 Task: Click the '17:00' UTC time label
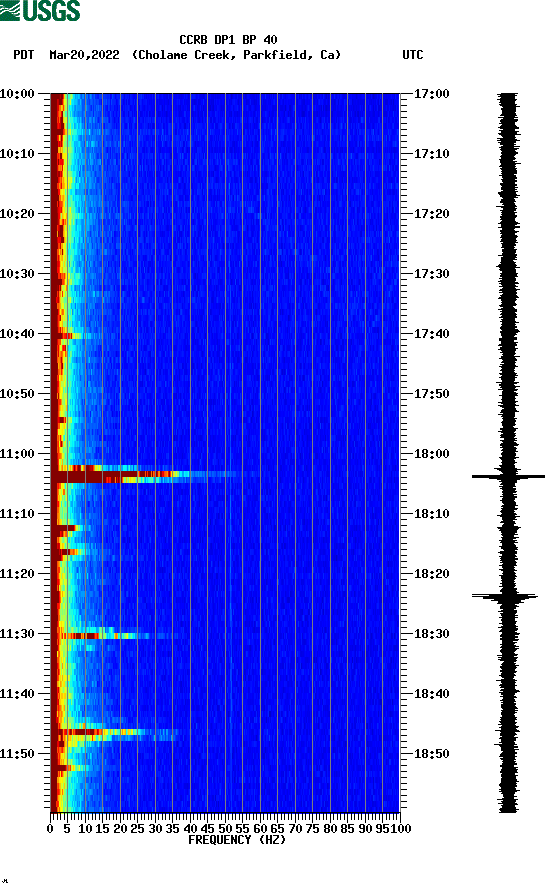pyautogui.click(x=431, y=93)
